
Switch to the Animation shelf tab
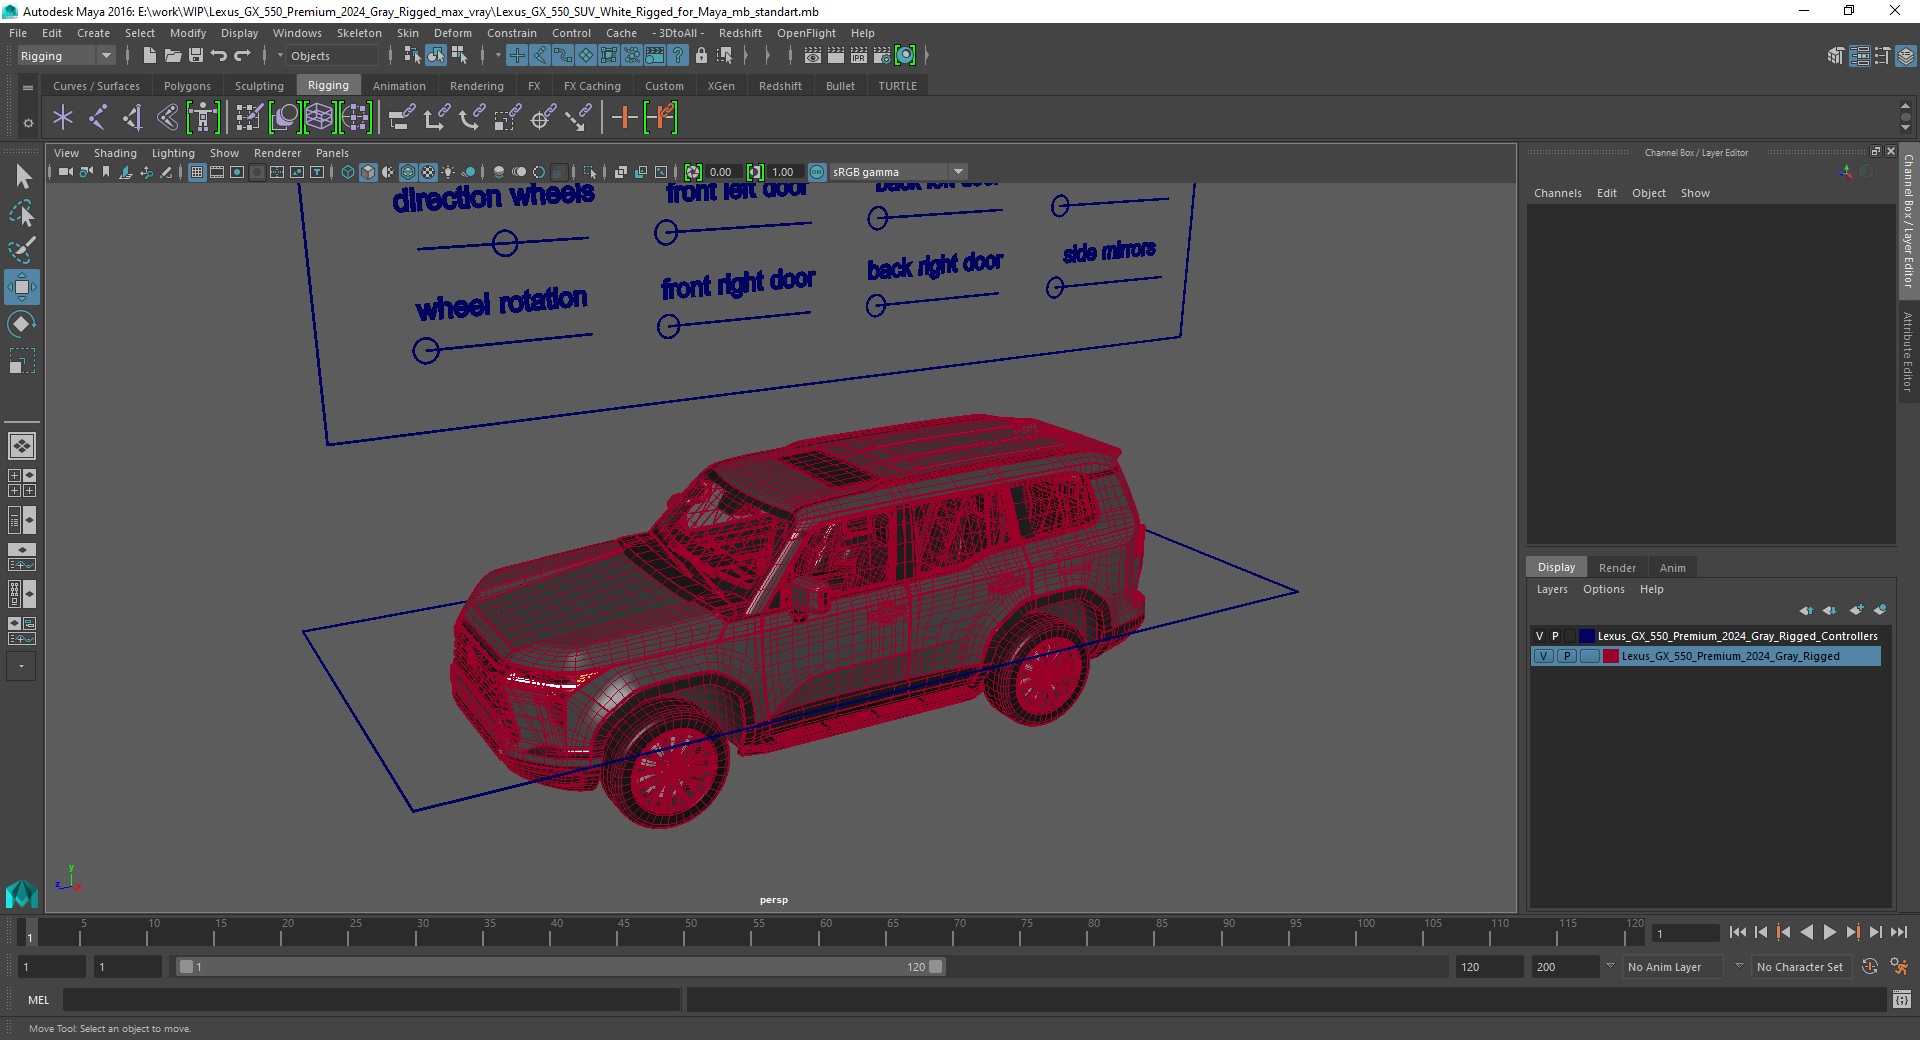[399, 86]
